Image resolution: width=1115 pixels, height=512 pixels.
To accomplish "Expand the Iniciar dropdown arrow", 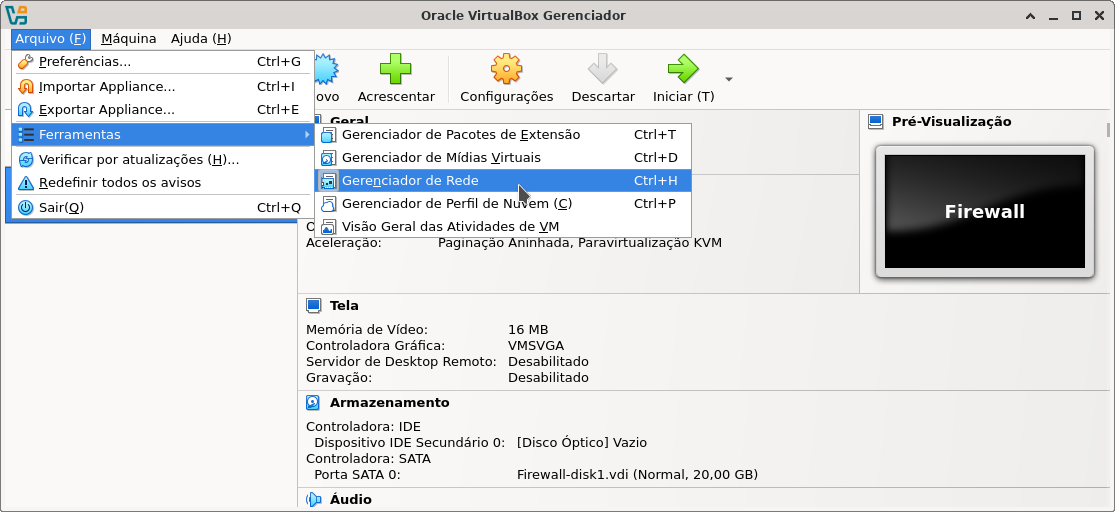I will pos(729,79).
